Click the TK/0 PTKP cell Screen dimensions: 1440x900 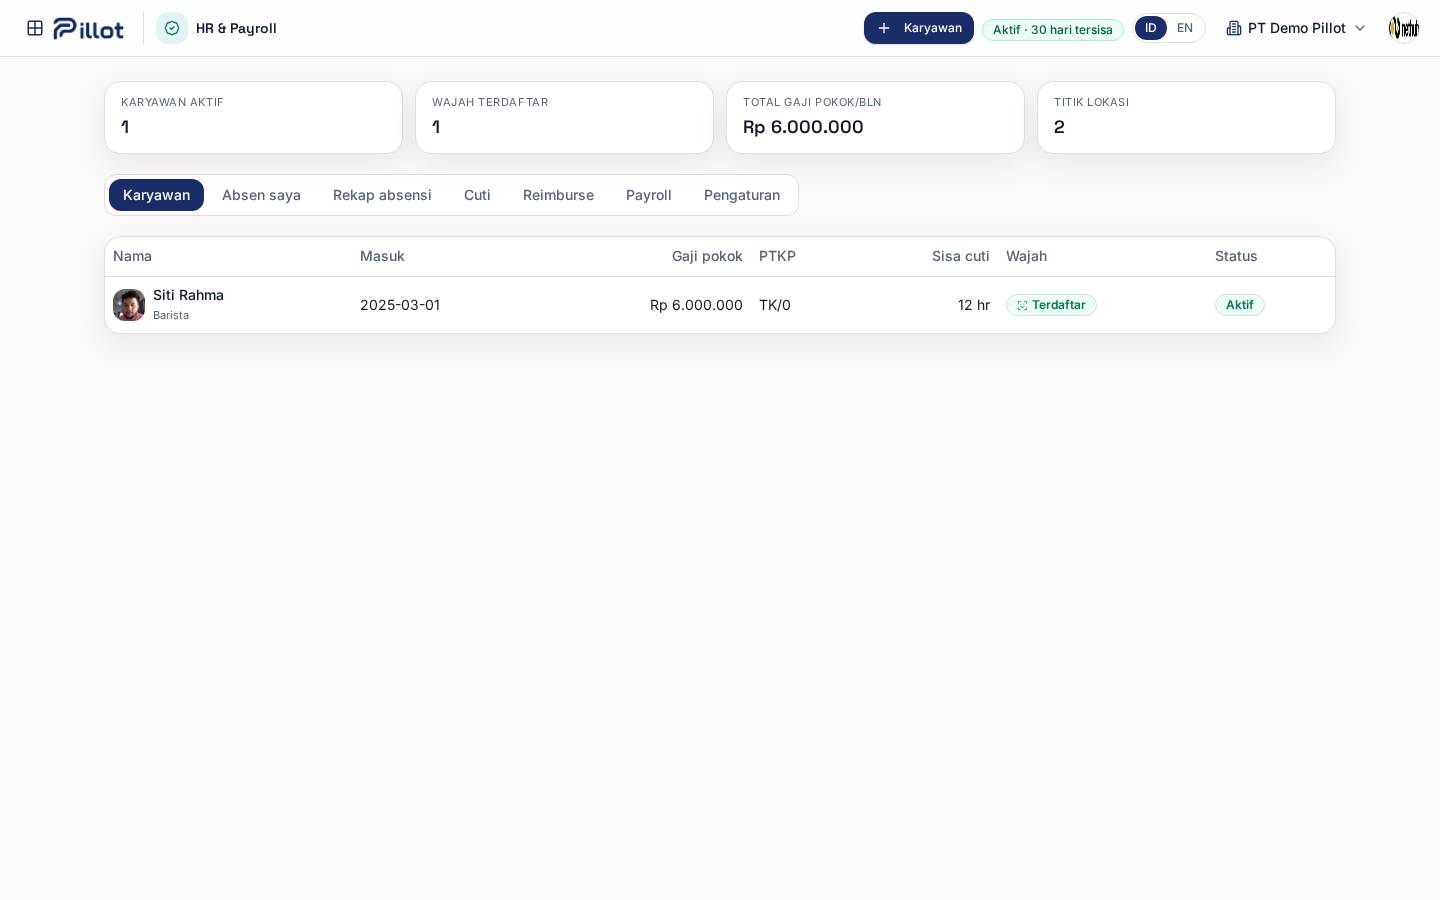click(x=775, y=305)
